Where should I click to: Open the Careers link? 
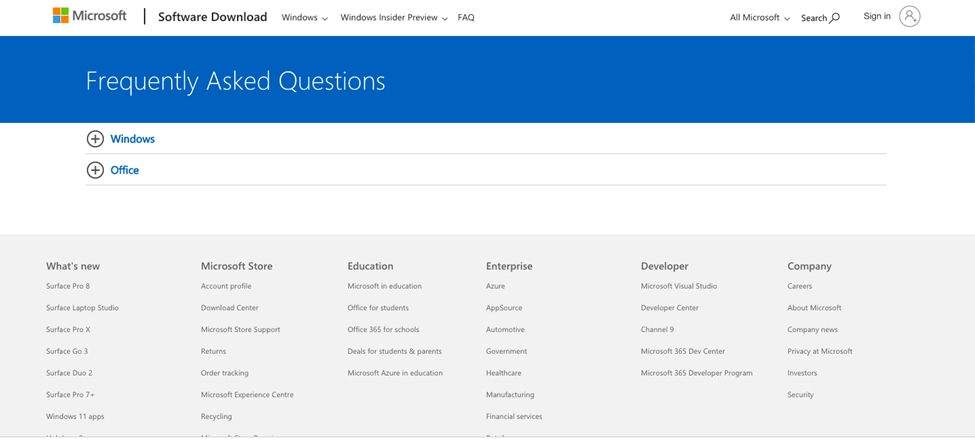[800, 286]
